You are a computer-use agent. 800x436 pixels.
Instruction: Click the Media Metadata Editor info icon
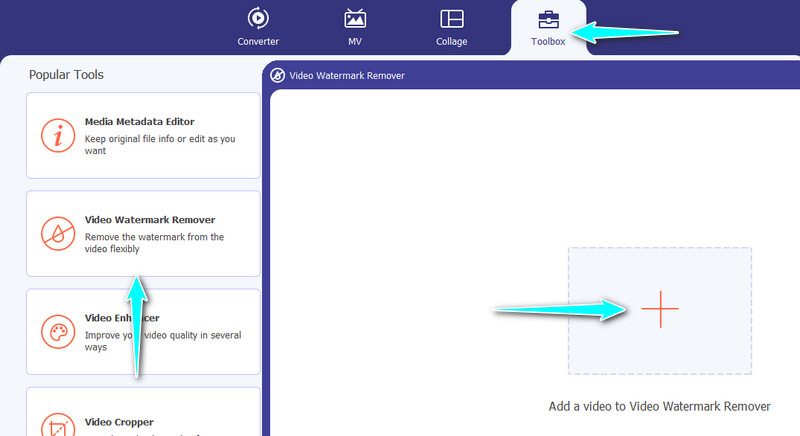point(56,135)
